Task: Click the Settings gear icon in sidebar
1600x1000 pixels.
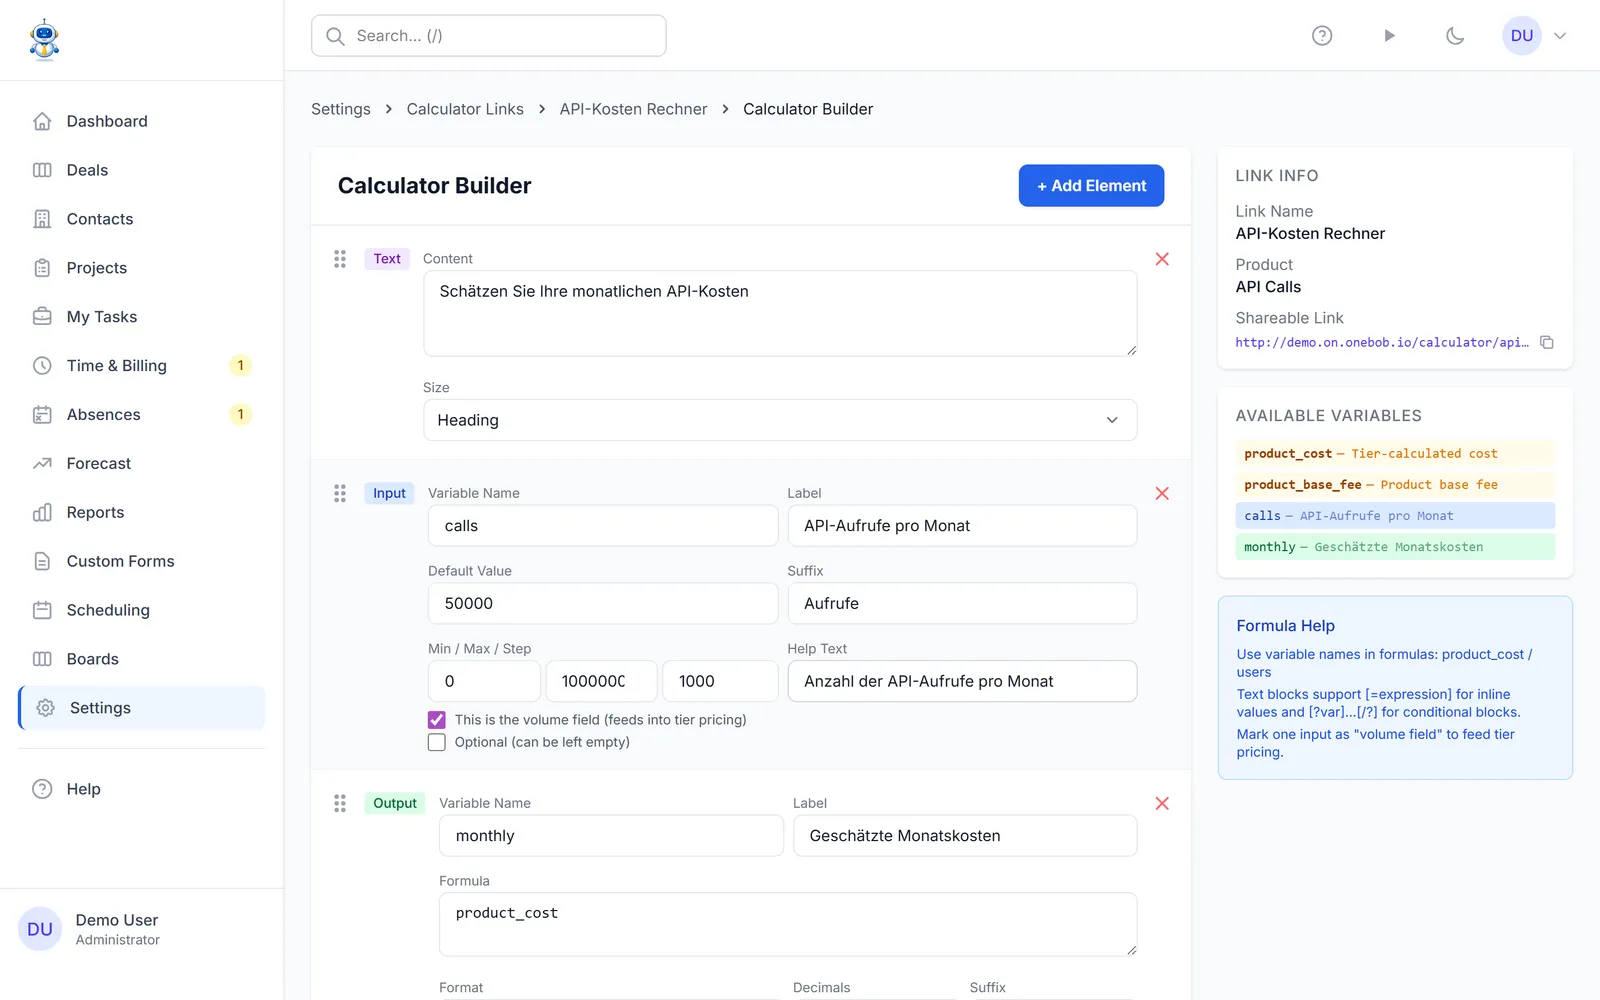Action: pos(45,708)
